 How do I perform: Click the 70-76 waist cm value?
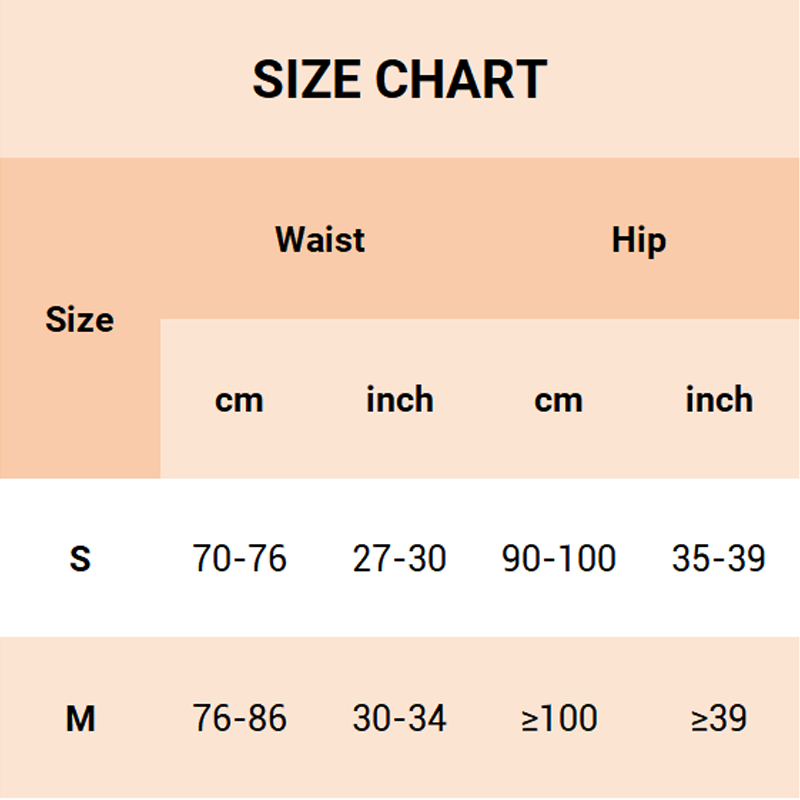click(240, 558)
